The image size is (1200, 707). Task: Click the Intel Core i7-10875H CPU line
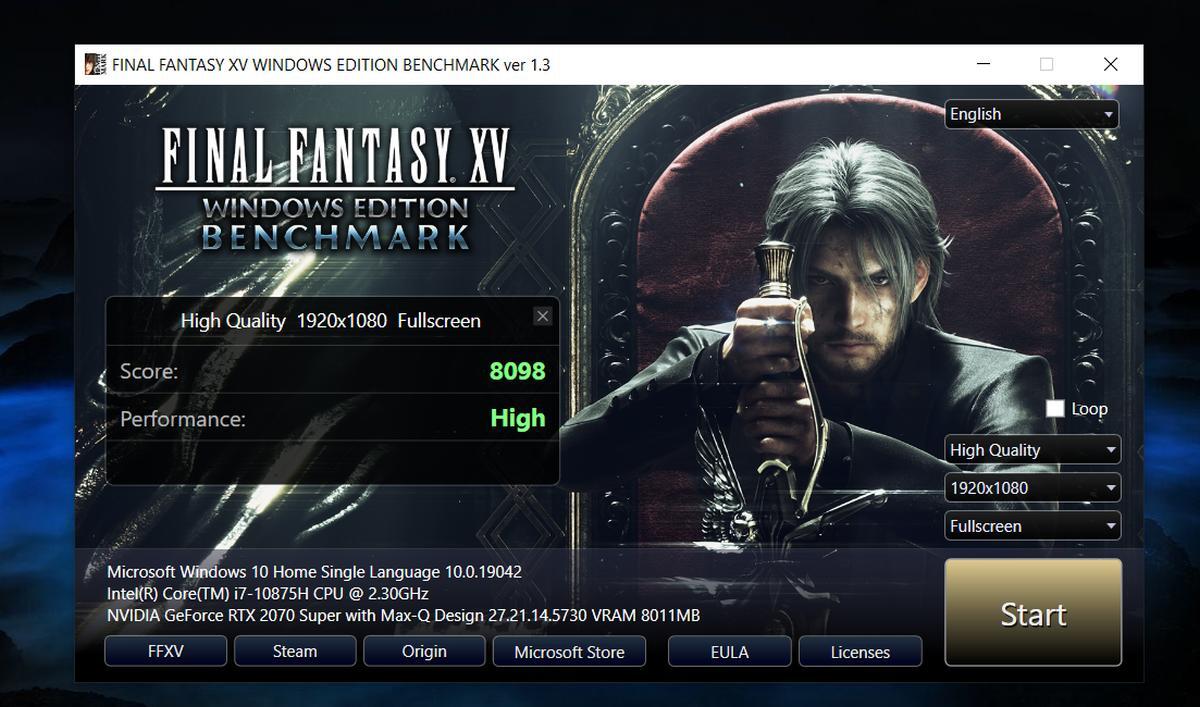coord(268,594)
